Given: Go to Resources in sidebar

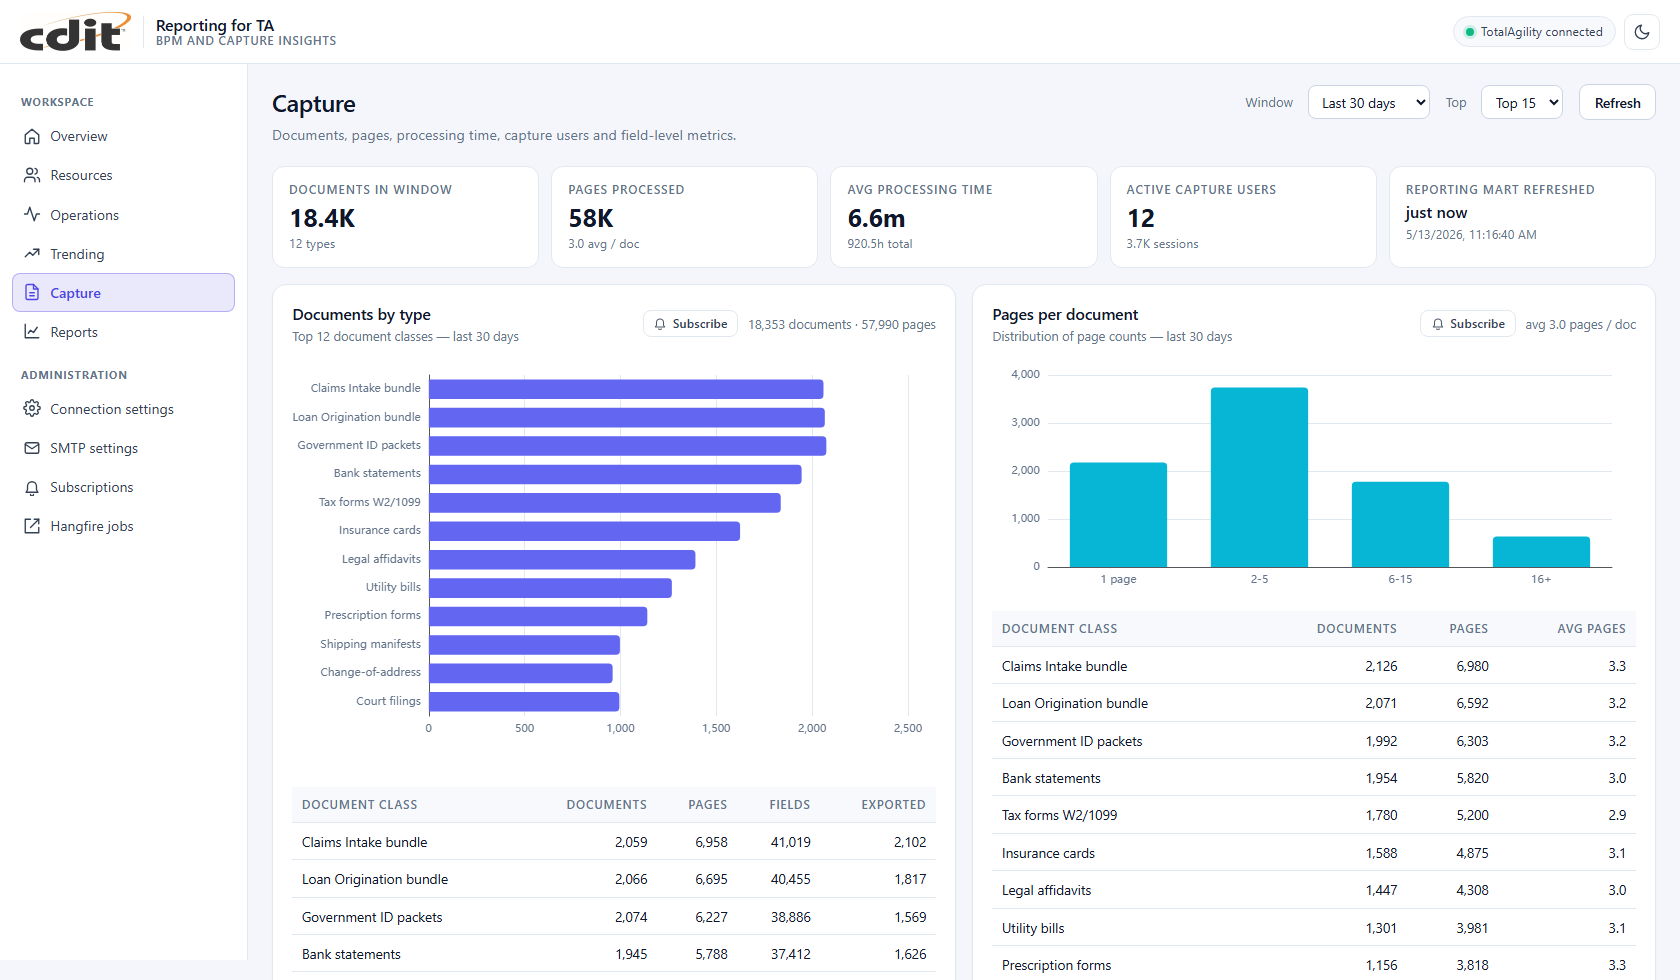Looking at the screenshot, I should [123, 175].
